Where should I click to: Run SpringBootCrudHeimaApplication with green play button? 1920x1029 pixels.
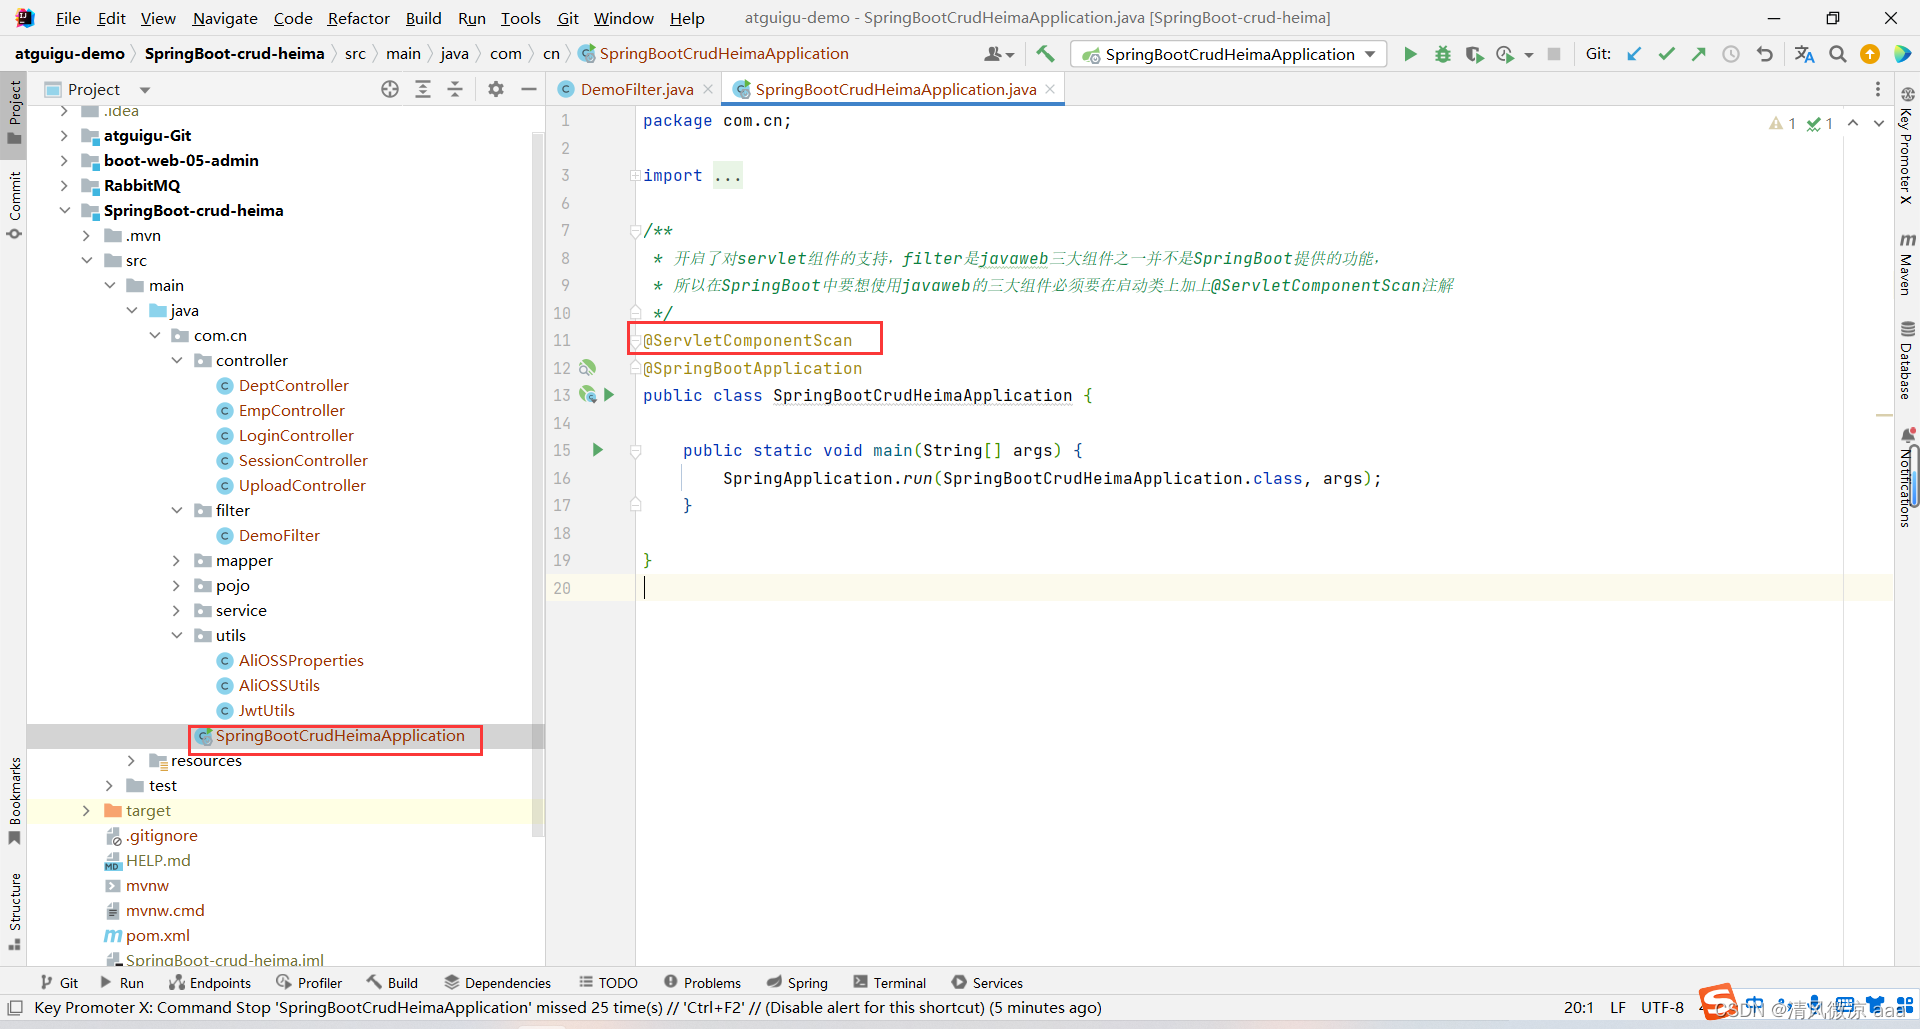pos(1410,54)
